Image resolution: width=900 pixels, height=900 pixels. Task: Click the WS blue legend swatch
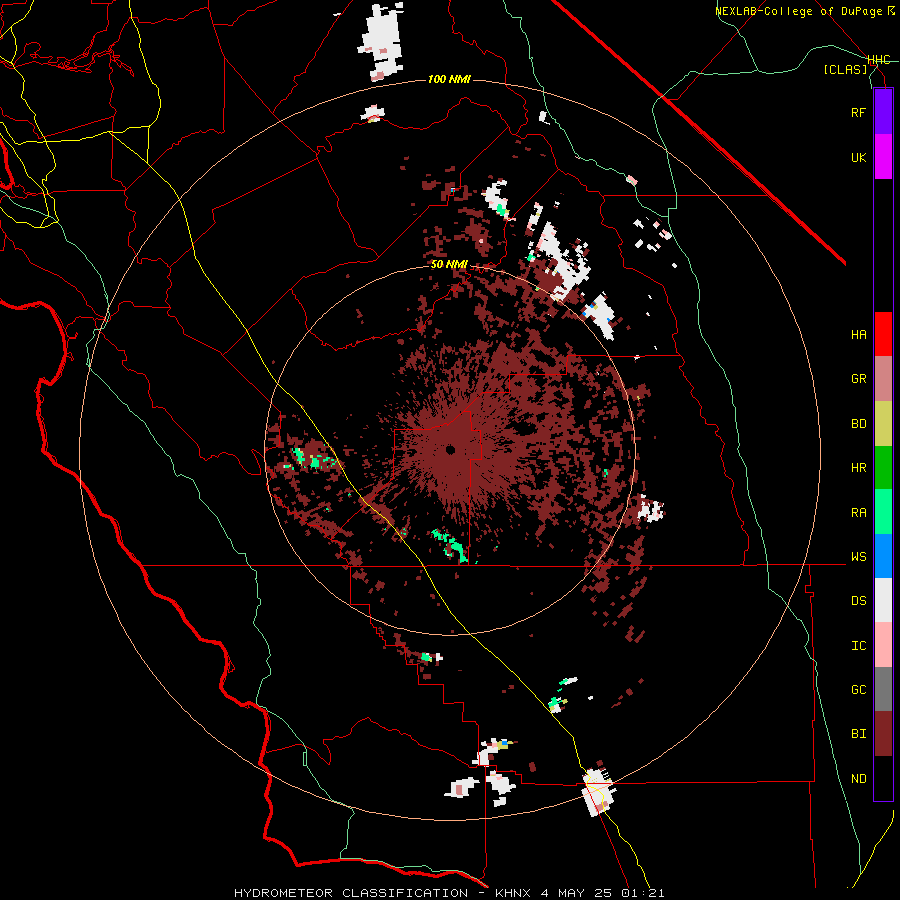tap(883, 556)
